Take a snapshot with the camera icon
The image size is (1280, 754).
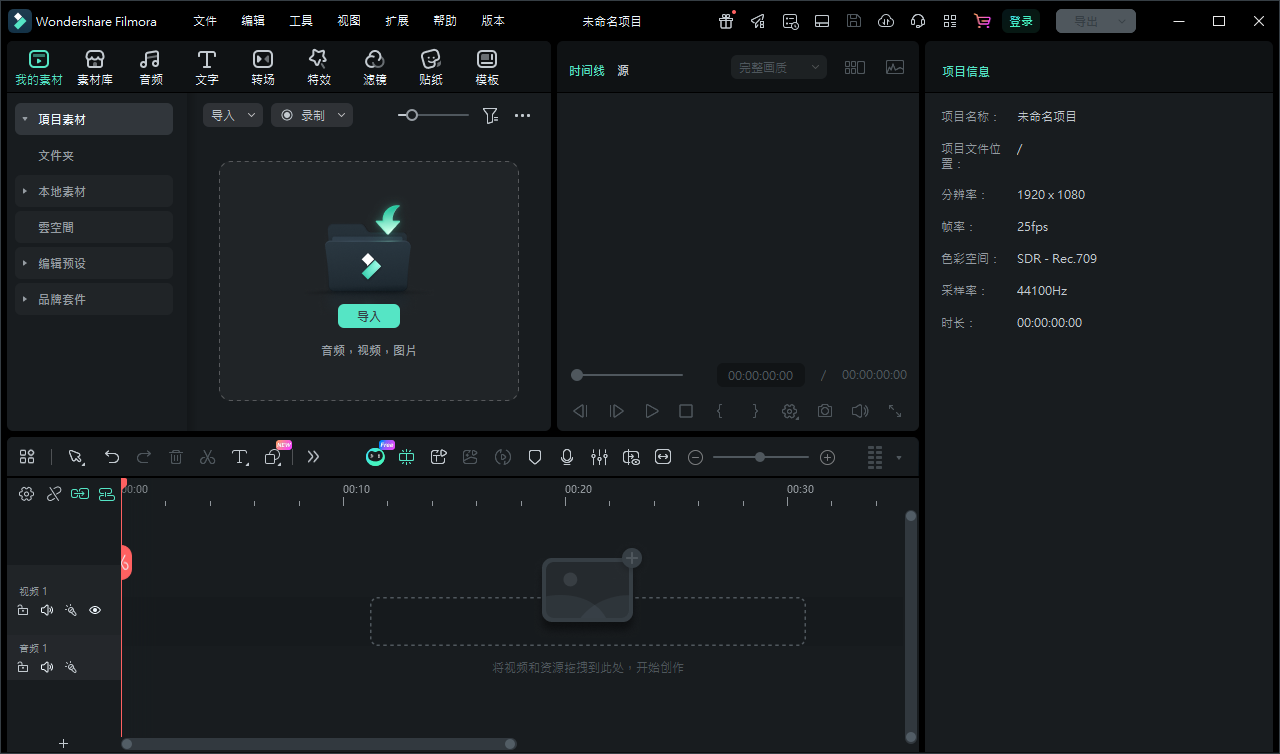point(824,411)
